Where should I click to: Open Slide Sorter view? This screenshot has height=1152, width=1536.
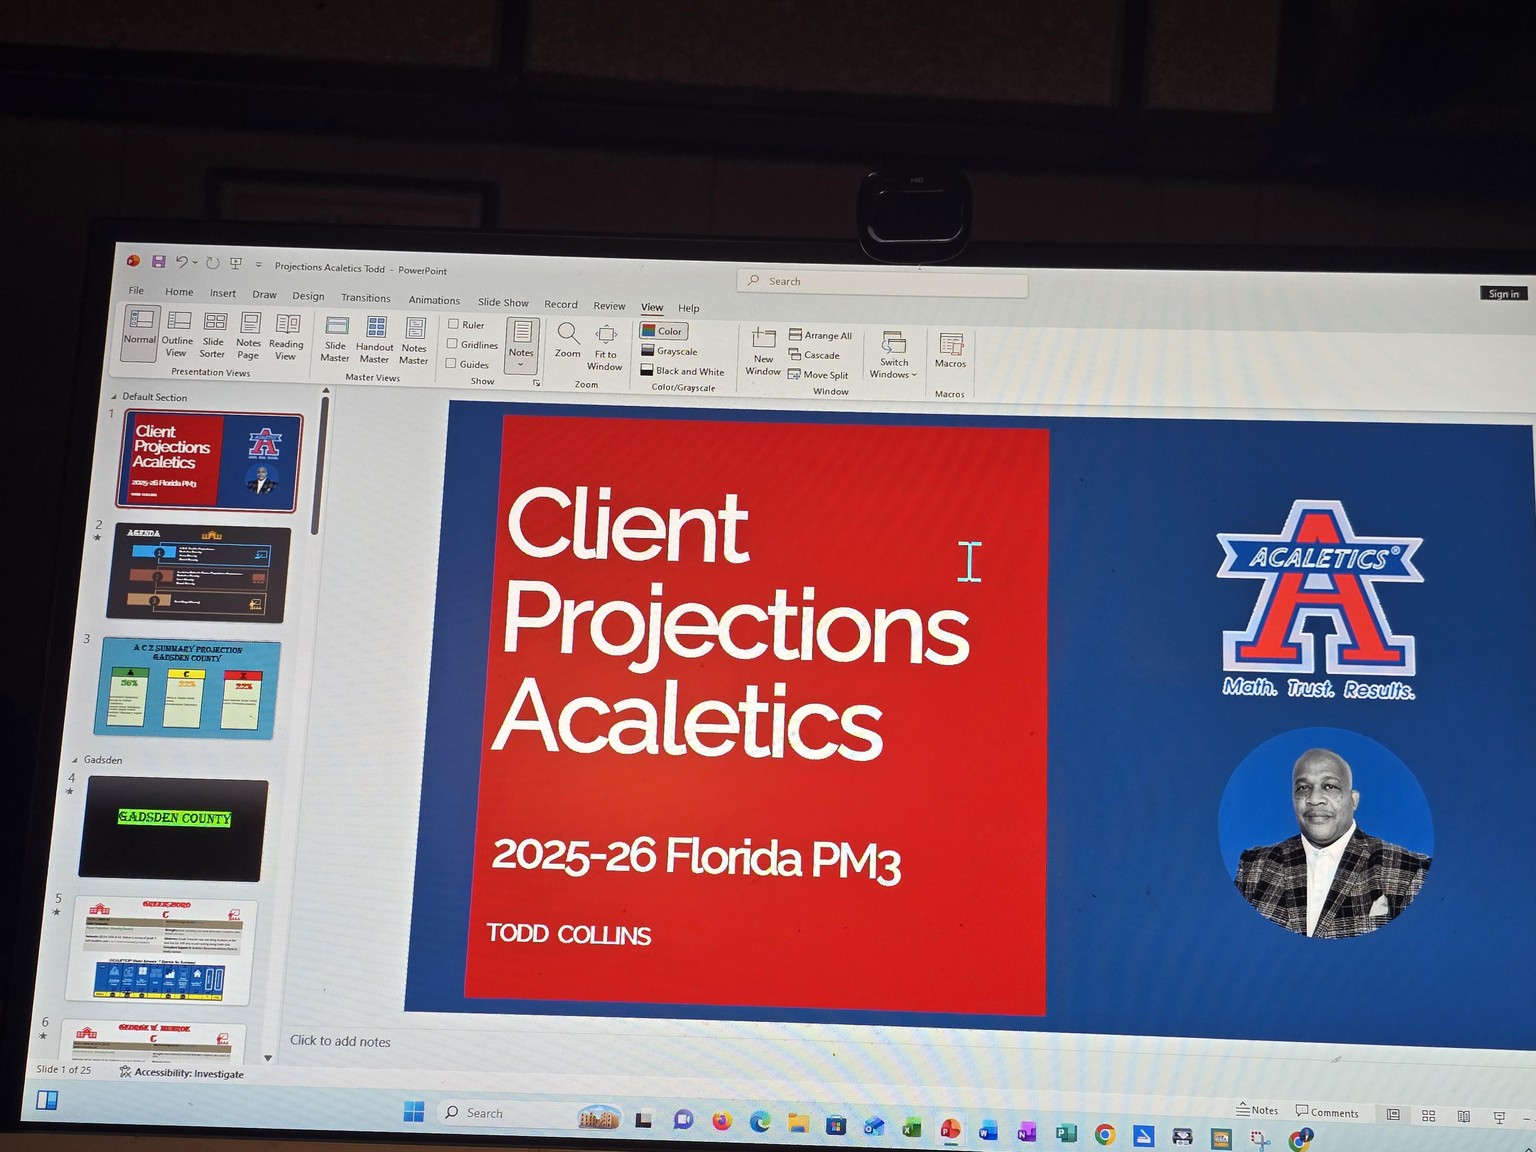point(213,334)
